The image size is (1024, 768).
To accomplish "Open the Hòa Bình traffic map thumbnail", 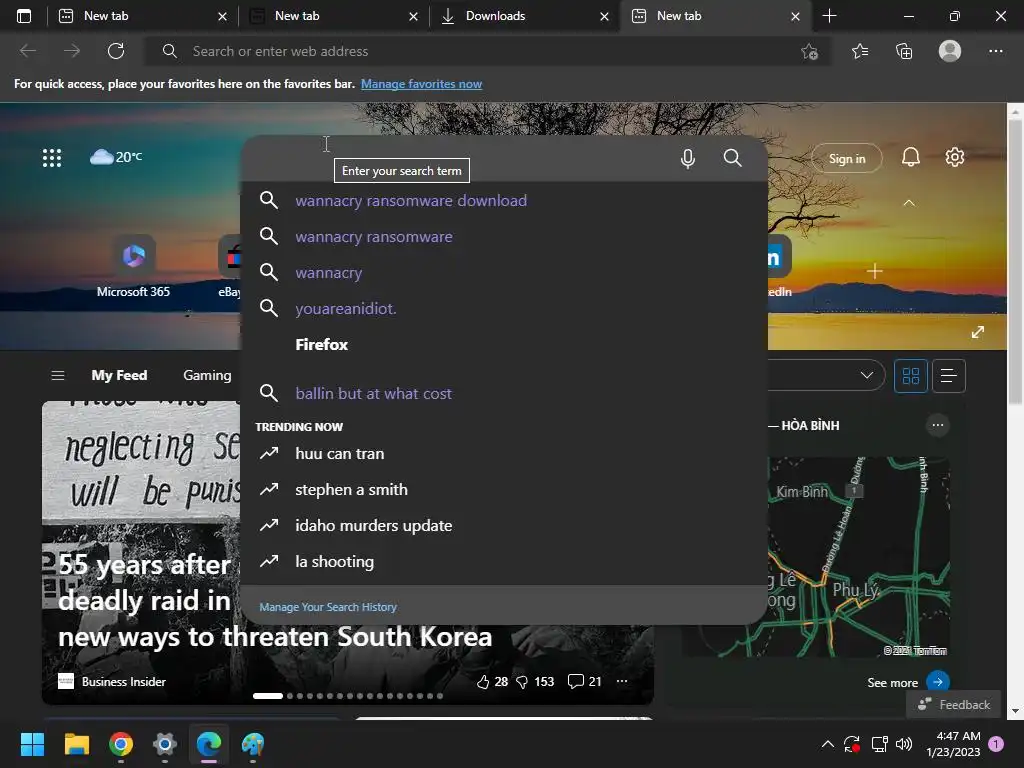I will coord(816,556).
